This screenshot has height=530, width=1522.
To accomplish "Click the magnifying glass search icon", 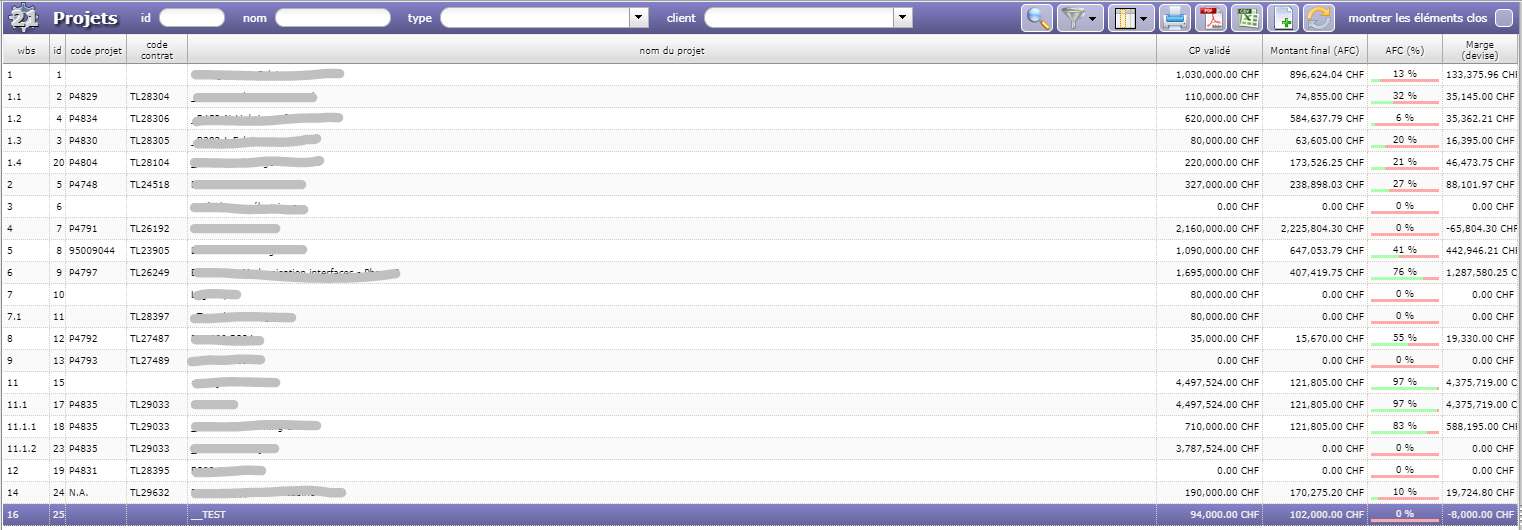I will coord(1037,18).
